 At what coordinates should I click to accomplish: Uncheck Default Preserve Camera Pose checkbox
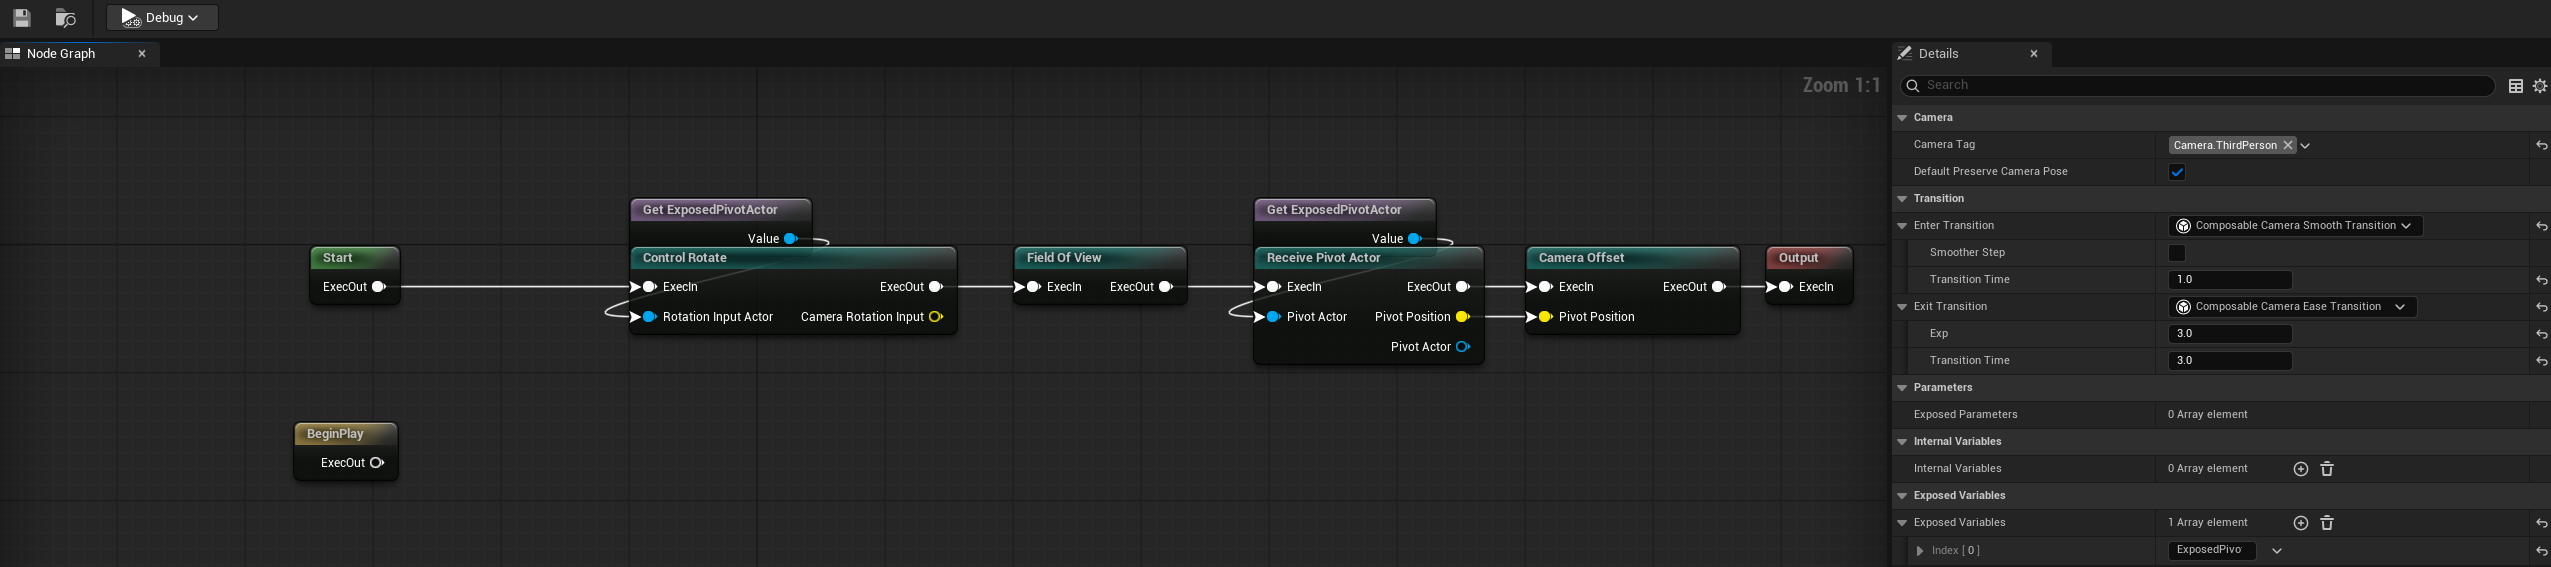coord(2176,172)
